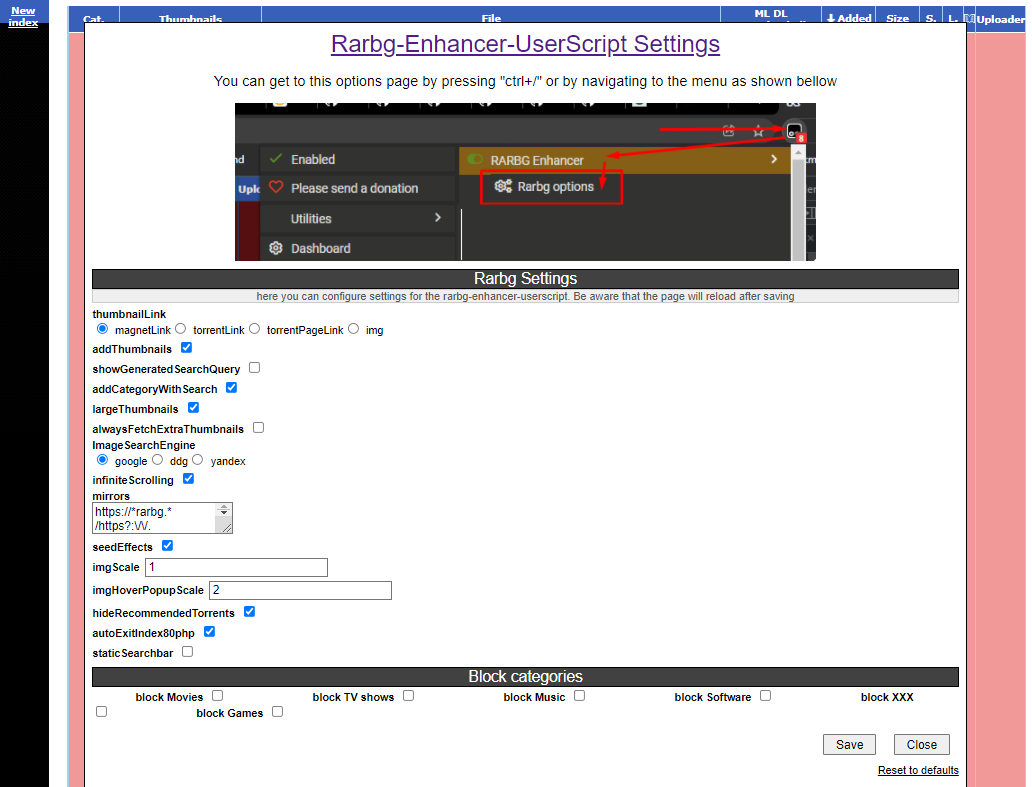Screen dimensions: 1032x787
Task: Uncheck hideRecommendedTorrents
Action: [249, 611]
